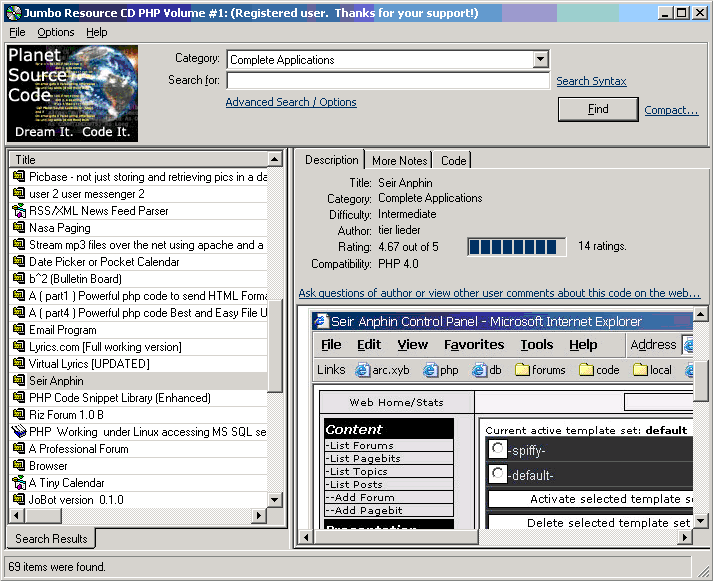This screenshot has height=581, width=713.
Task: Click the results list vertical scrollbar thumb
Action: click(275, 346)
